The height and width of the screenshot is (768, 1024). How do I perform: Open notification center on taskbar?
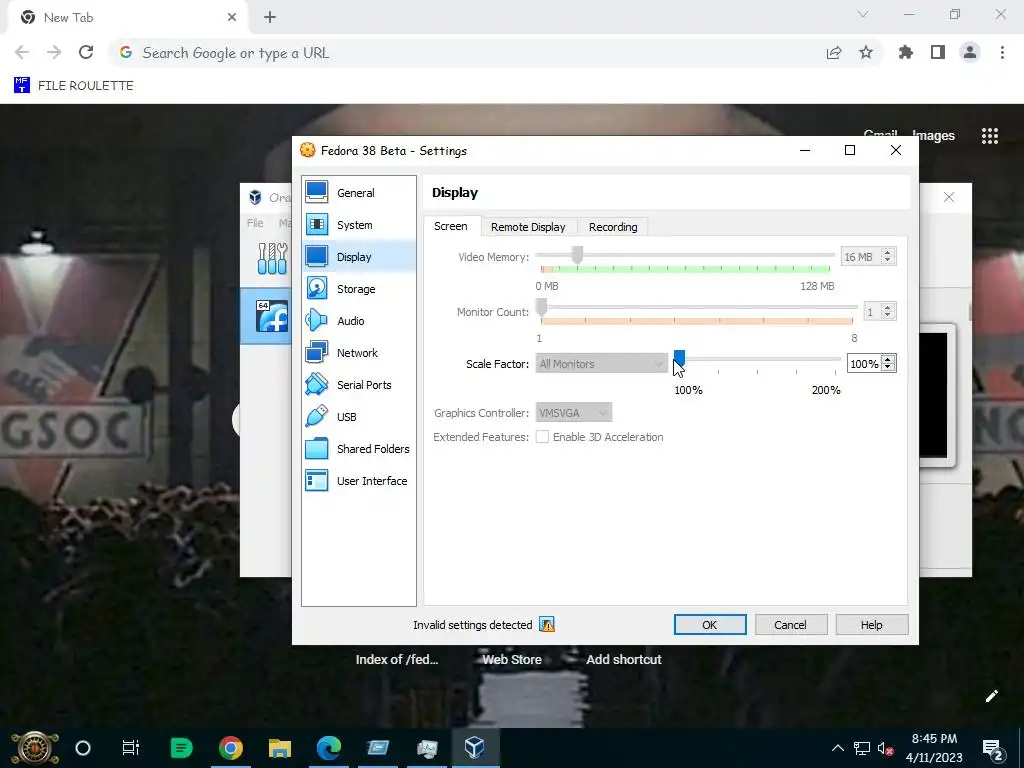click(x=993, y=748)
